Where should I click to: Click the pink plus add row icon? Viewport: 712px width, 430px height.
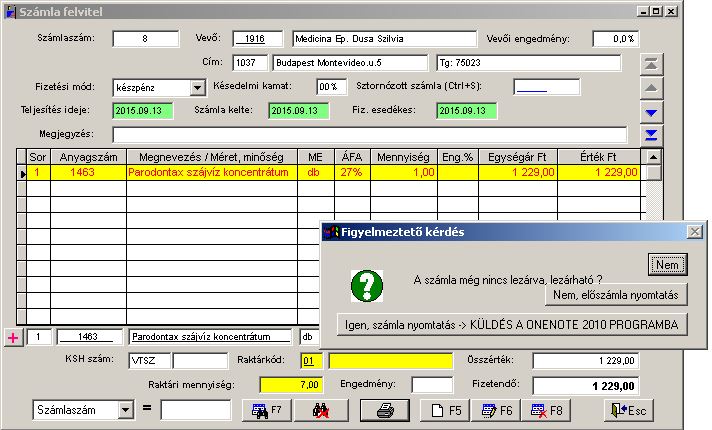pyautogui.click(x=13, y=337)
